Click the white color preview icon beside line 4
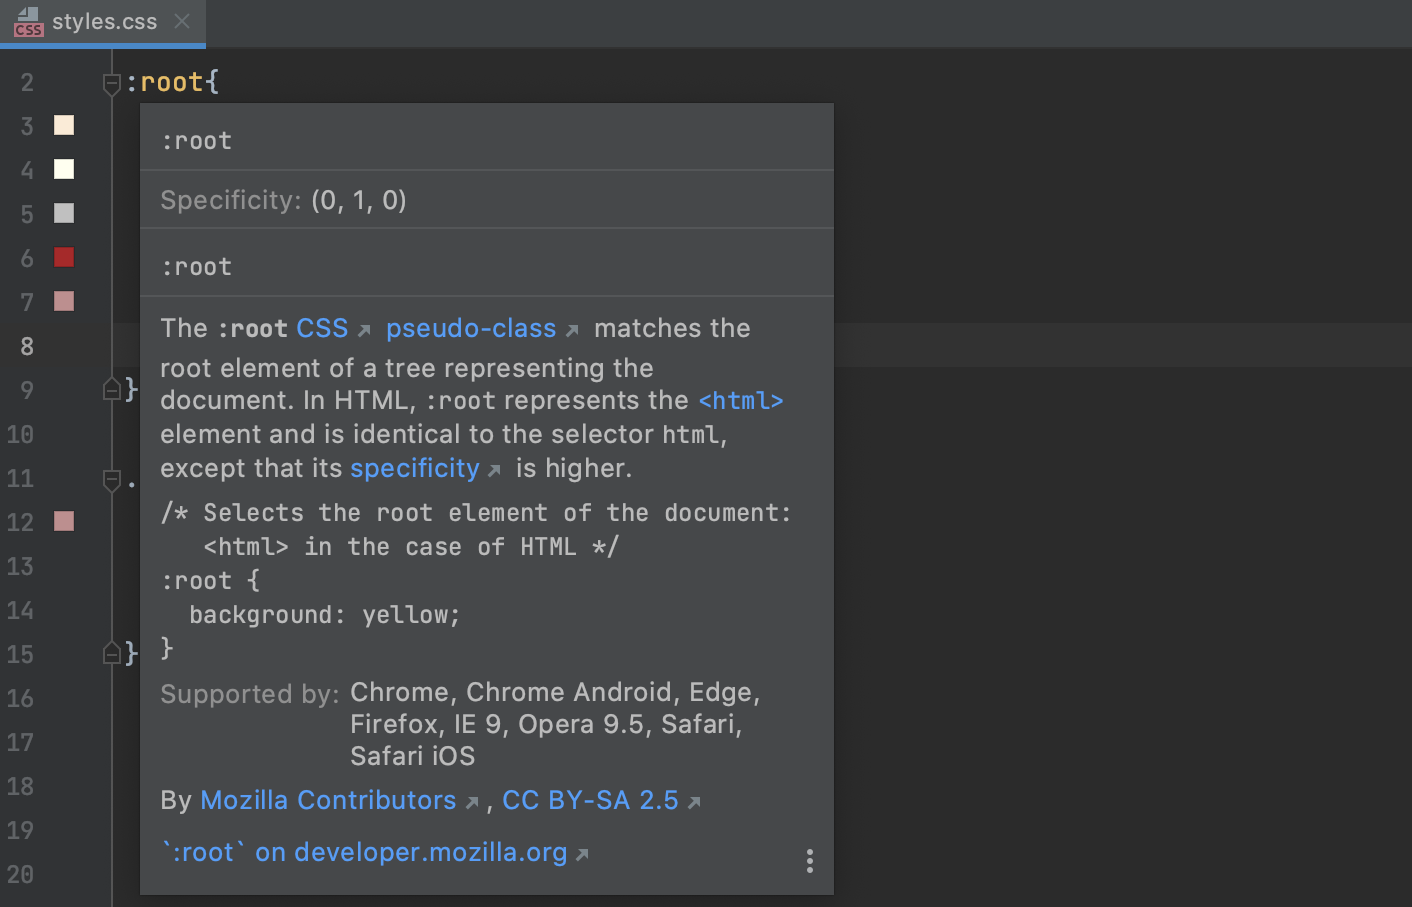This screenshot has width=1412, height=907. coord(63,169)
